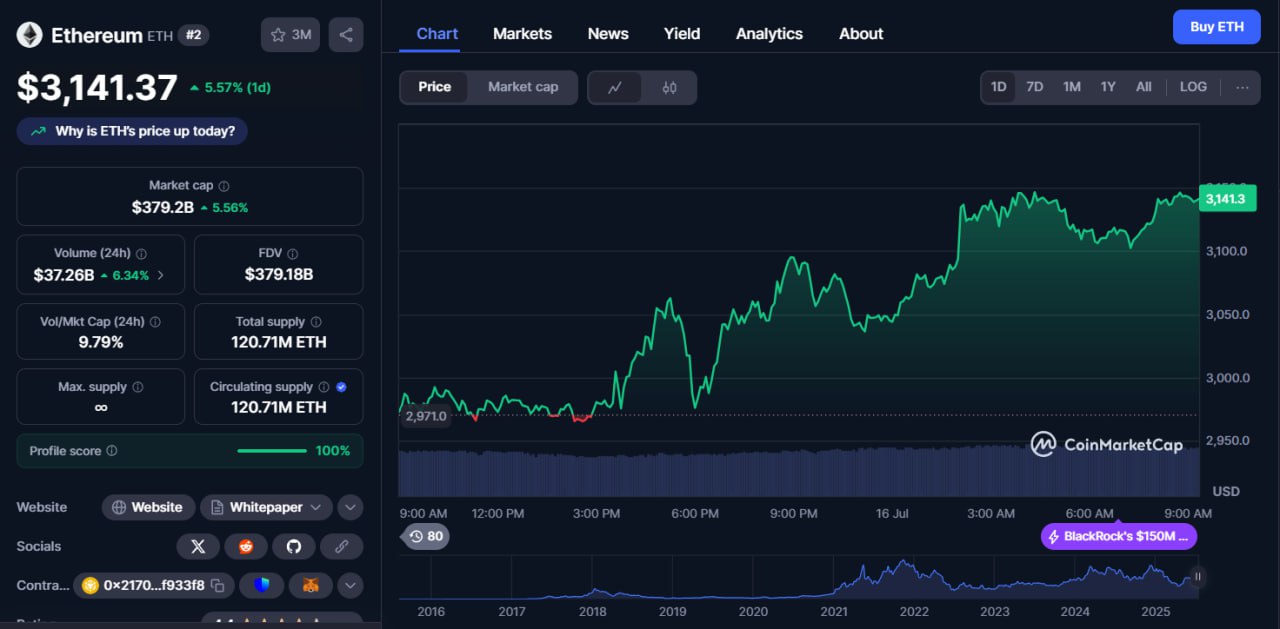The width and height of the screenshot is (1280, 629).
Task: Open the GitHub social link
Action: click(294, 546)
